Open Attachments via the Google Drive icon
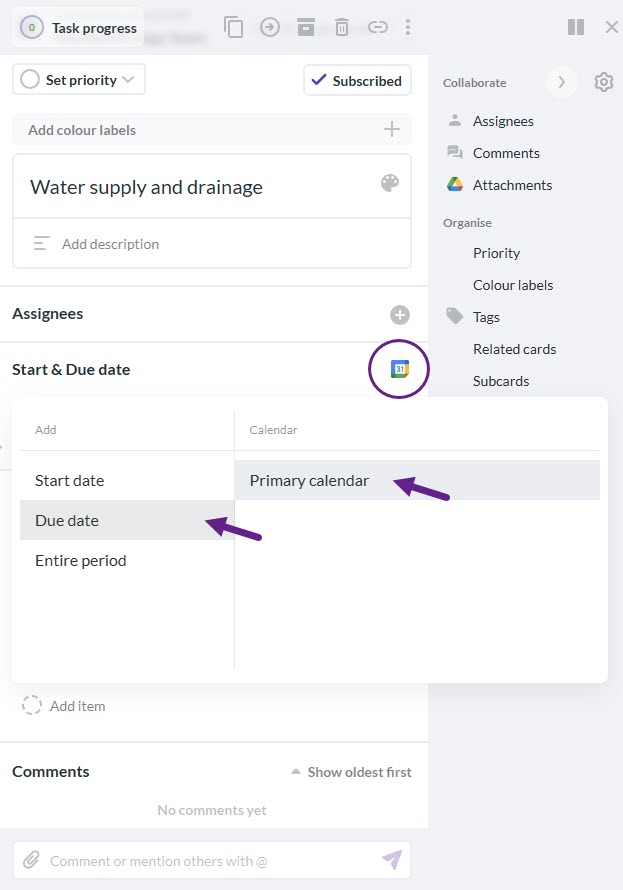Image resolution: width=623 pixels, height=890 pixels. click(457, 184)
